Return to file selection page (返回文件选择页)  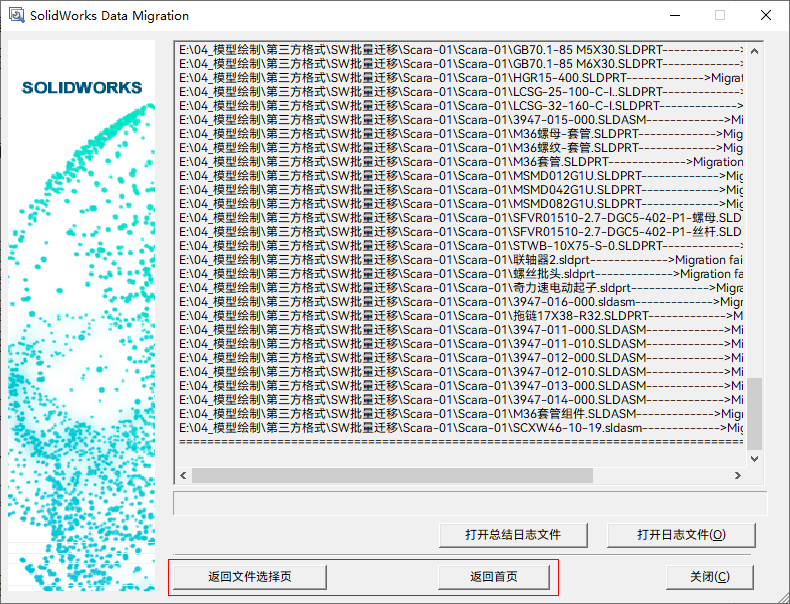[x=250, y=577]
